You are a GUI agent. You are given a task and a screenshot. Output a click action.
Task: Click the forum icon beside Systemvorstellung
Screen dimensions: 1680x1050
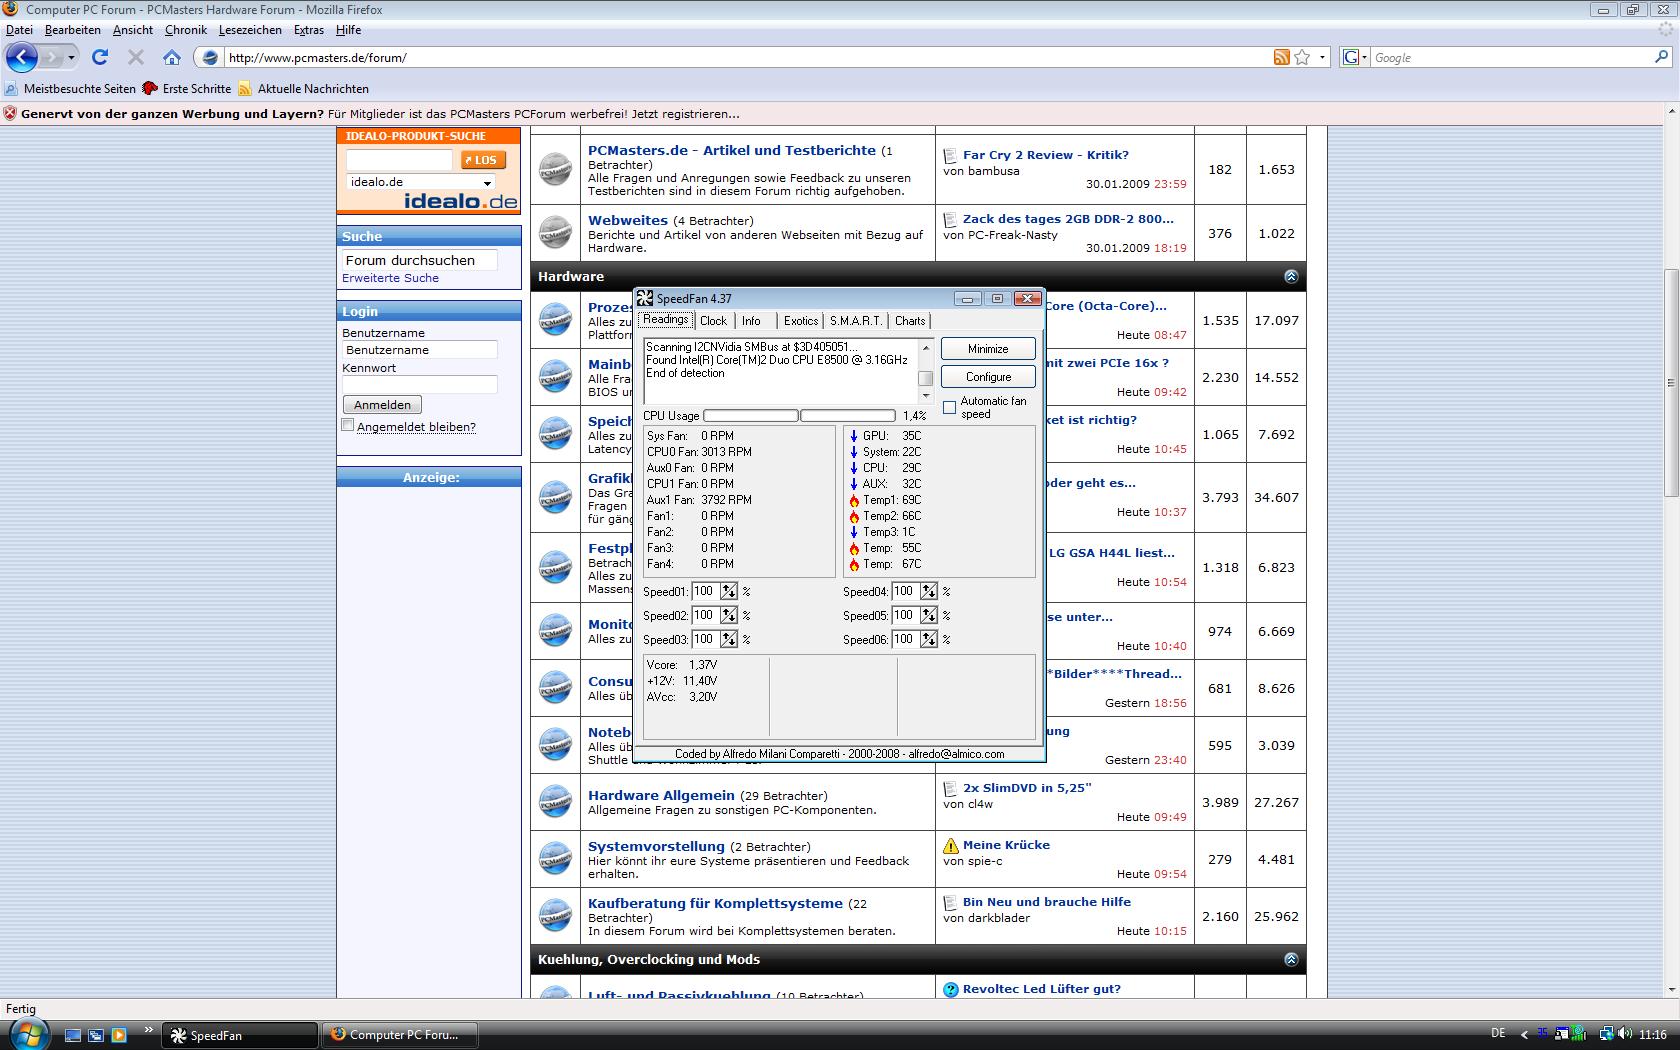click(555, 858)
